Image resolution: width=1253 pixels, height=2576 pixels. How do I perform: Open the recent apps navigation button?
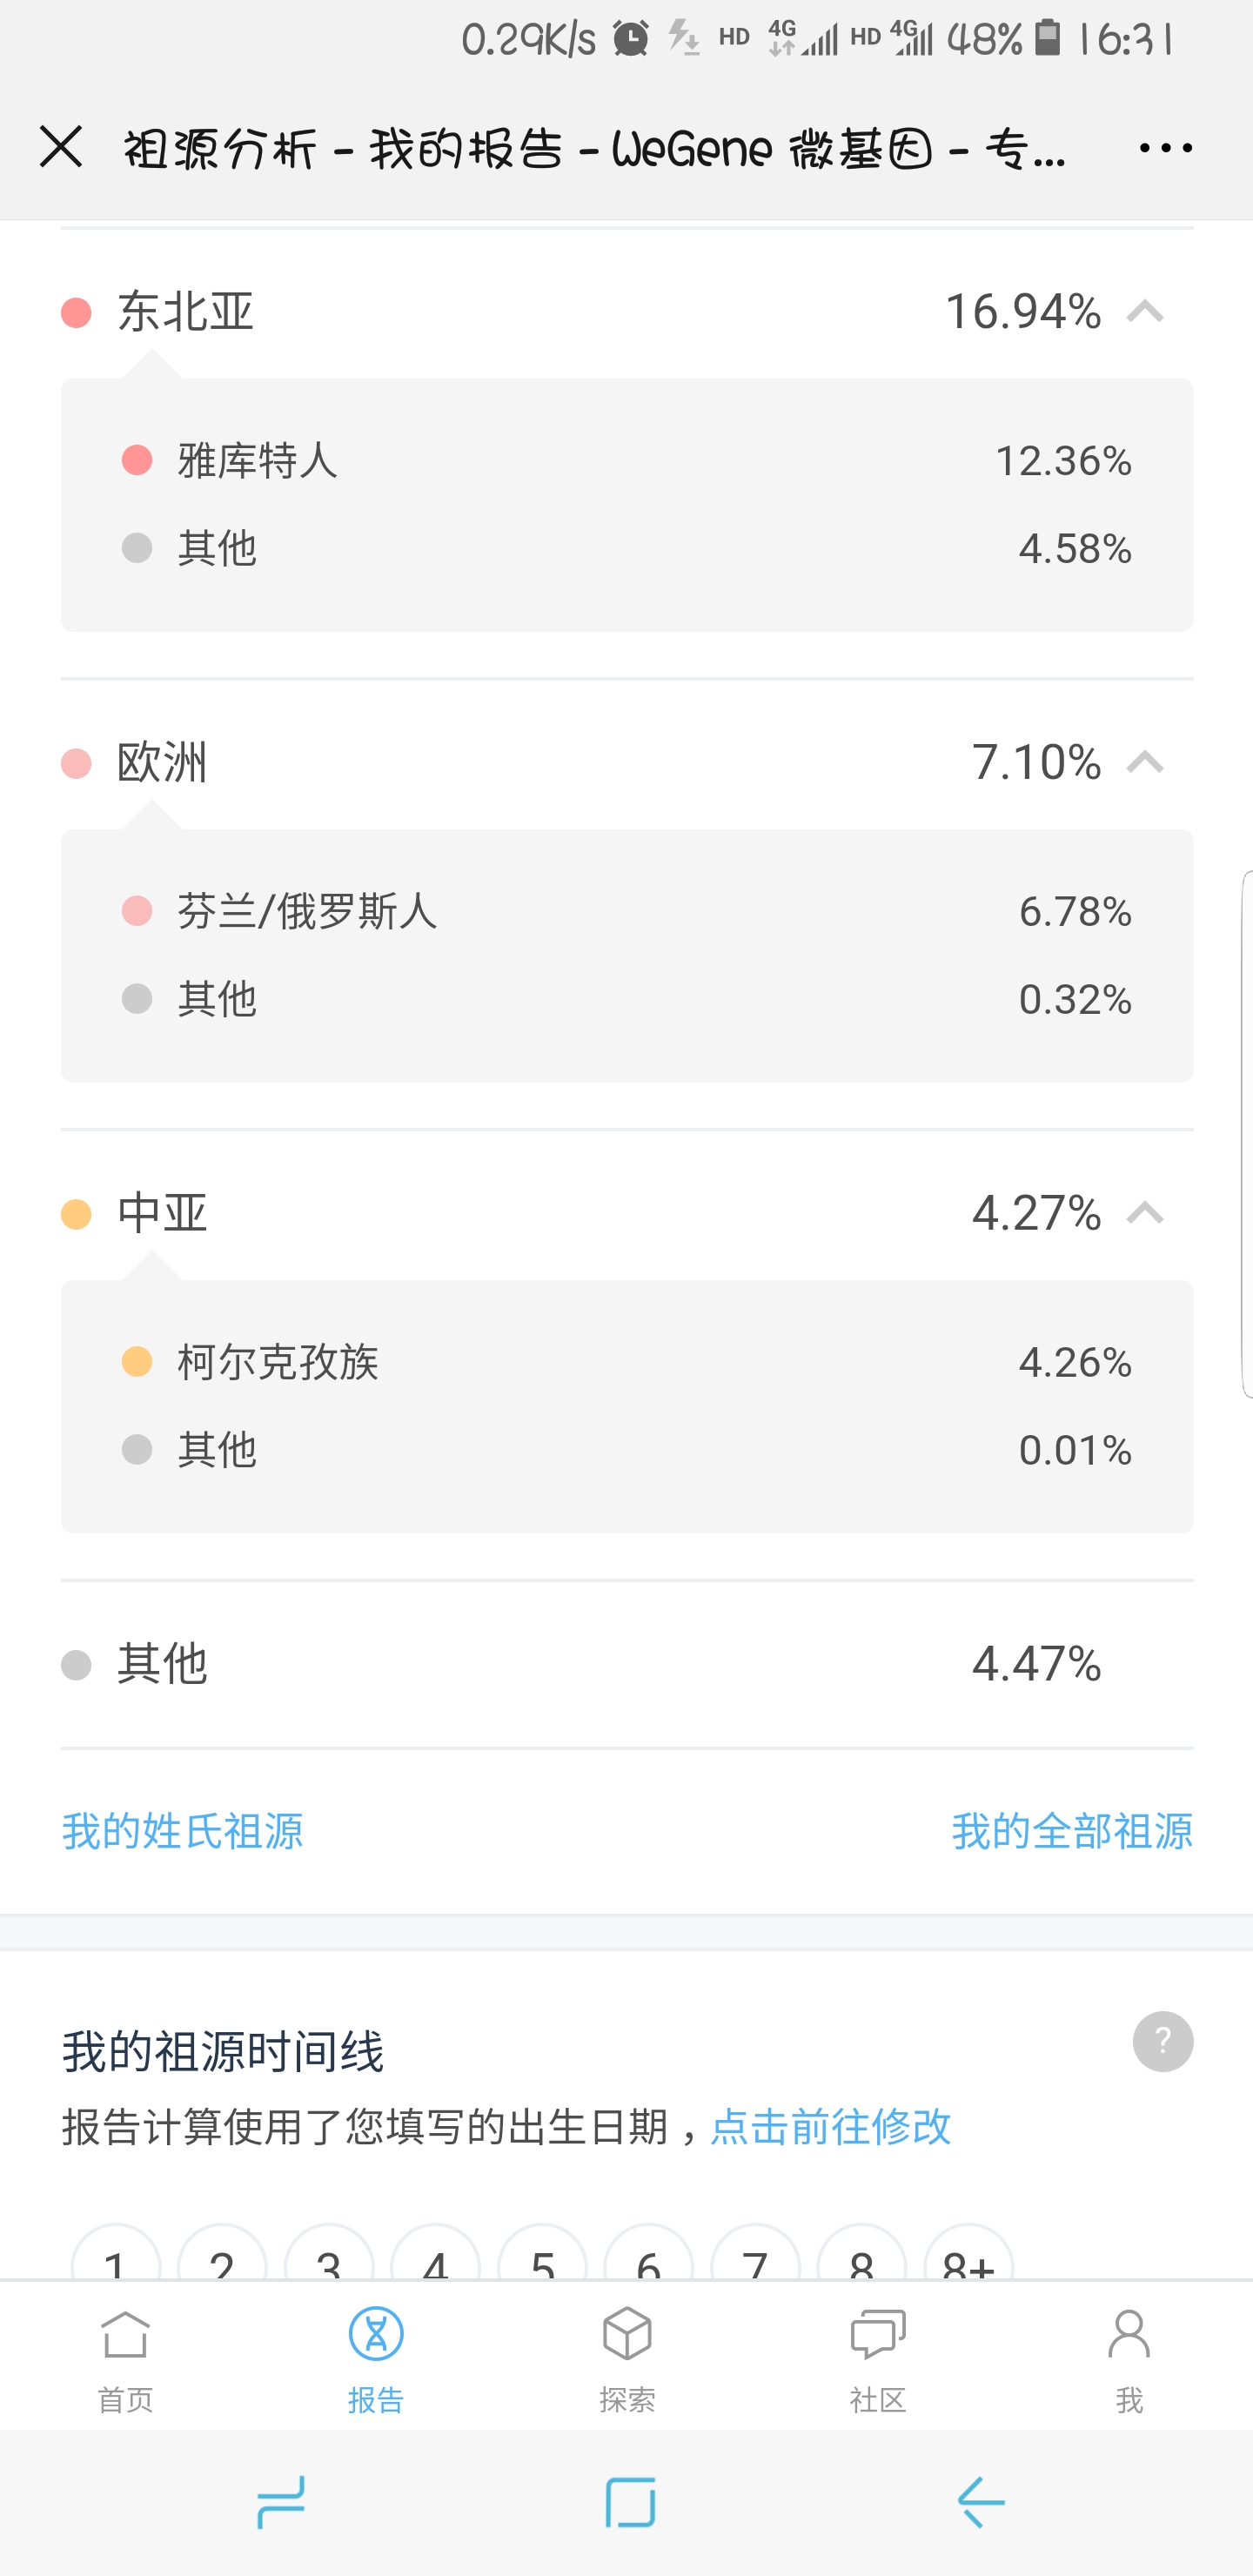pyautogui.click(x=281, y=2502)
